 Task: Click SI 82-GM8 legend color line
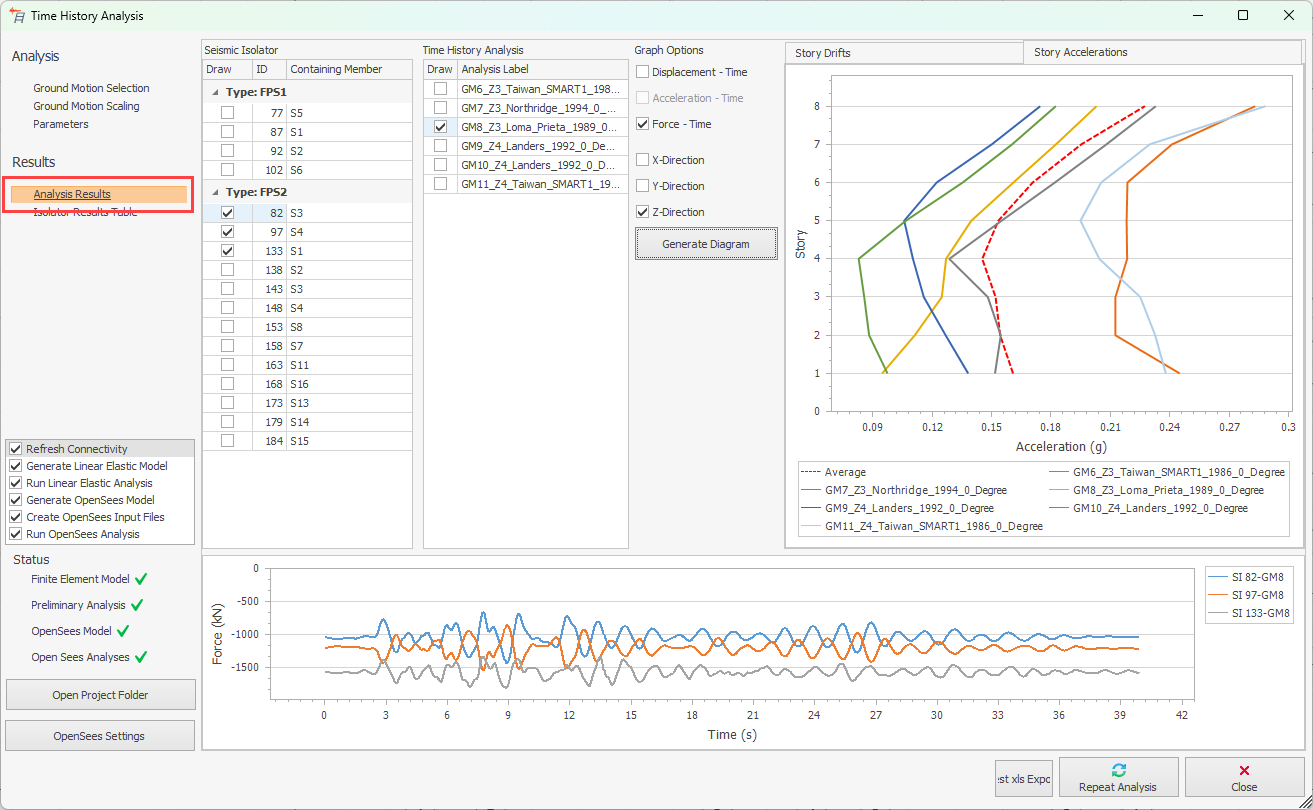coord(1220,576)
